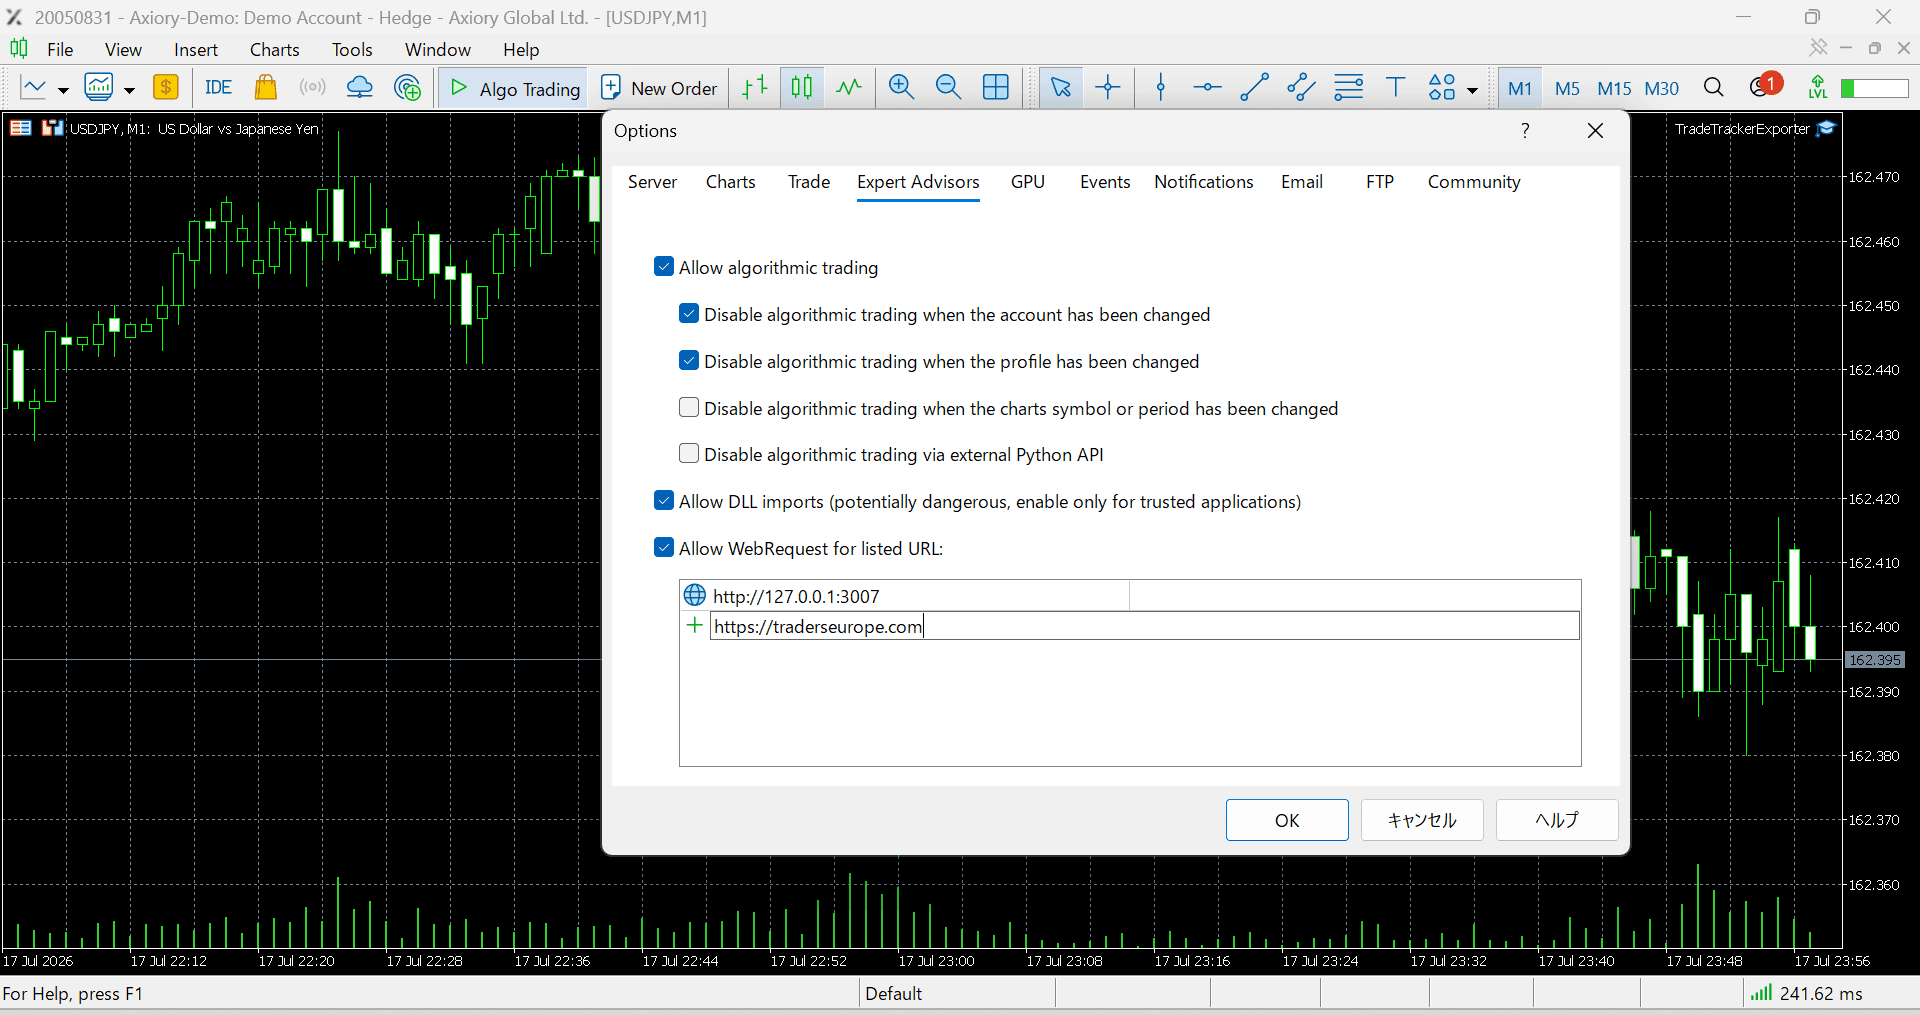Open the File menu
Viewport: 1920px width, 1015px height.
coord(60,49)
